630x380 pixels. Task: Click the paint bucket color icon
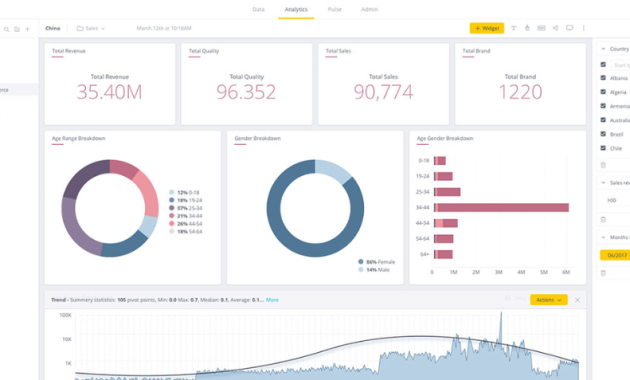(527, 28)
